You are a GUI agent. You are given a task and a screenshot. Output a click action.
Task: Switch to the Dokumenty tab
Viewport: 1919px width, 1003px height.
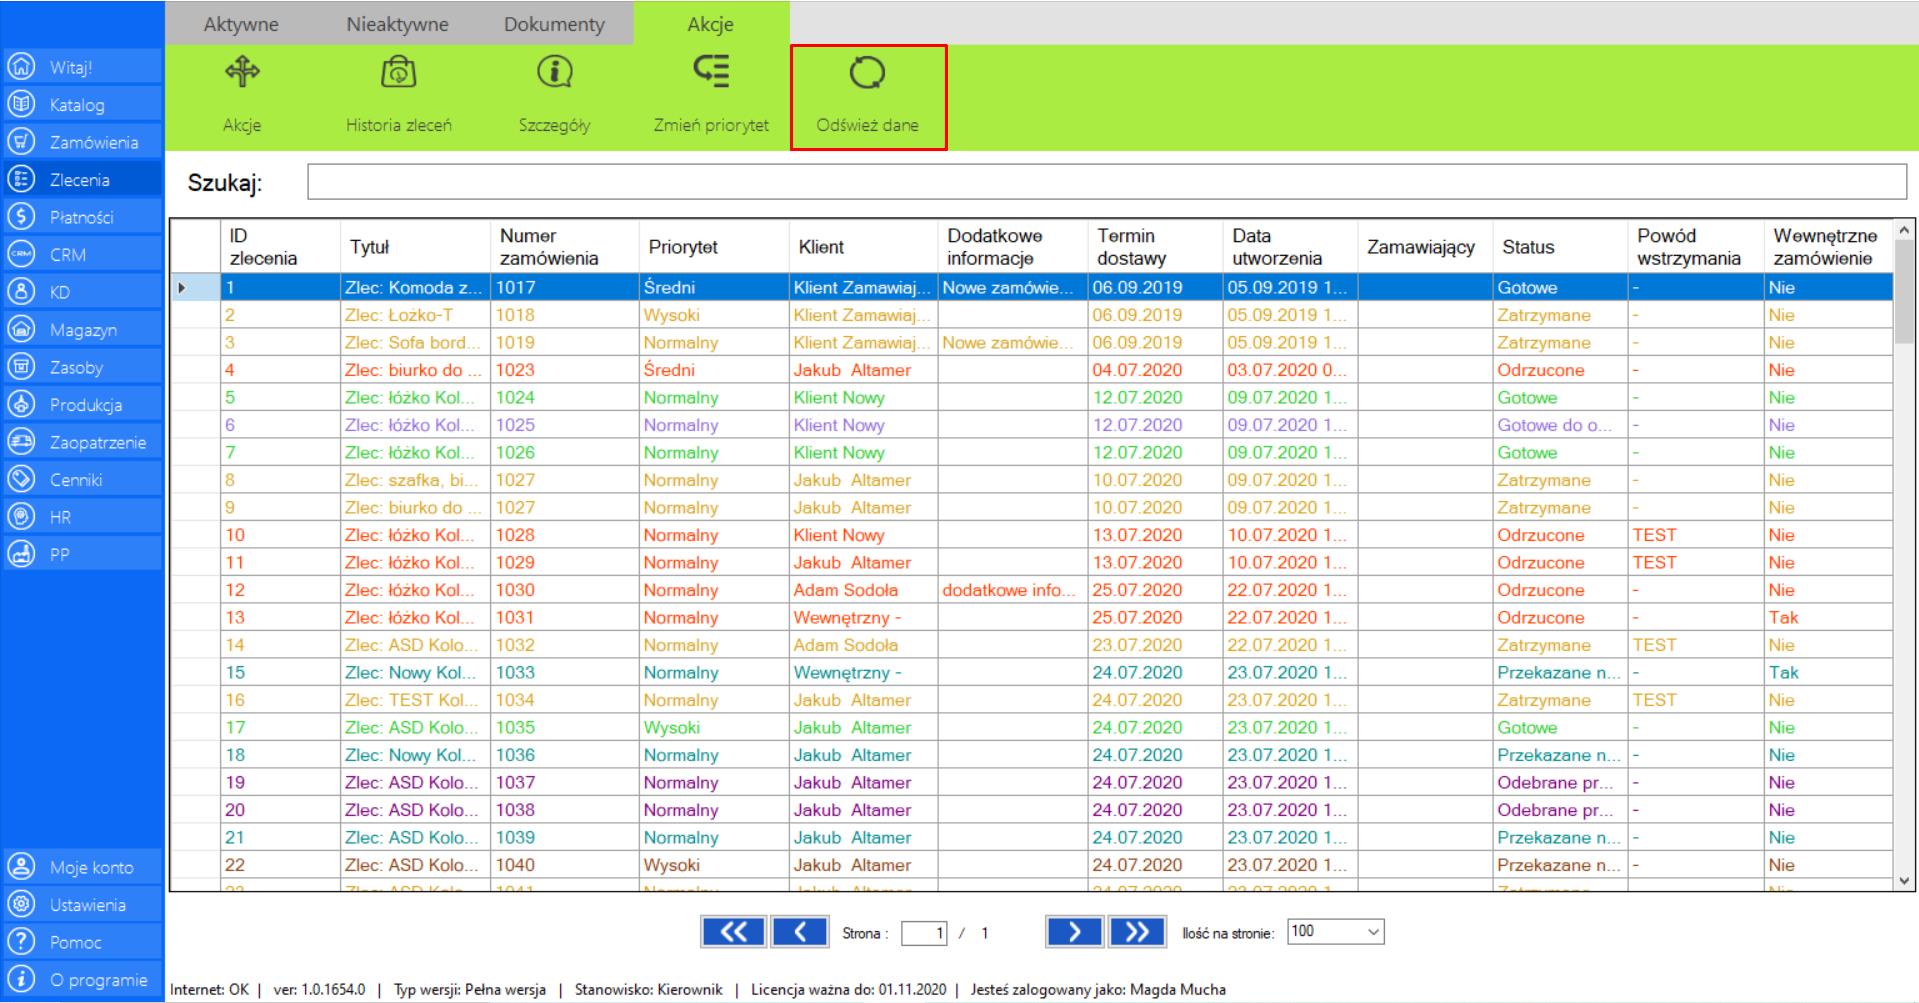point(554,24)
